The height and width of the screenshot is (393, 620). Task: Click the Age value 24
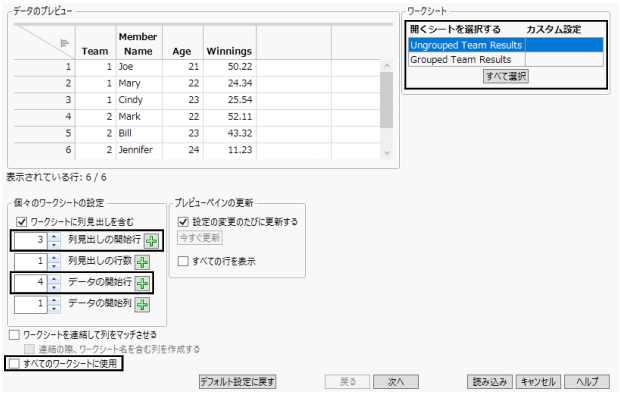click(183, 150)
